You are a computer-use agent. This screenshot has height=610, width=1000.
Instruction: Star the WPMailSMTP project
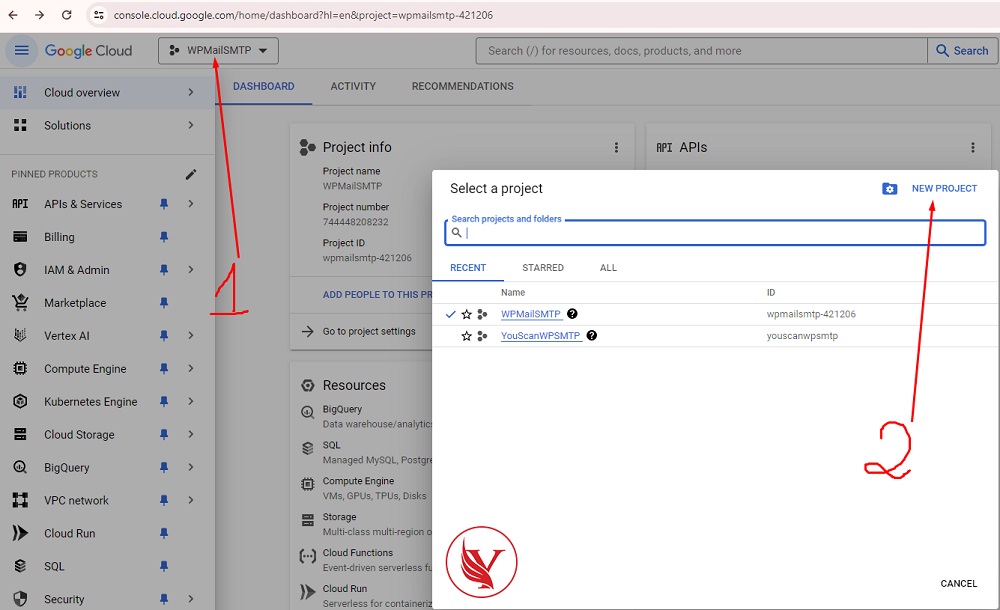pyautogui.click(x=466, y=315)
